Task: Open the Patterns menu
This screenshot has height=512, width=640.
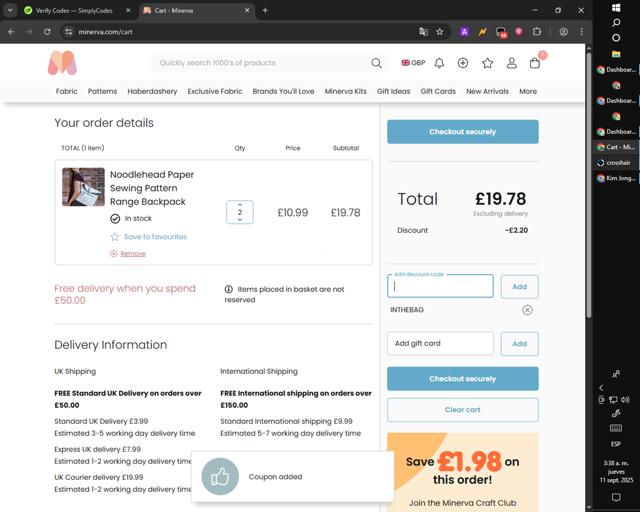Action: point(102,91)
